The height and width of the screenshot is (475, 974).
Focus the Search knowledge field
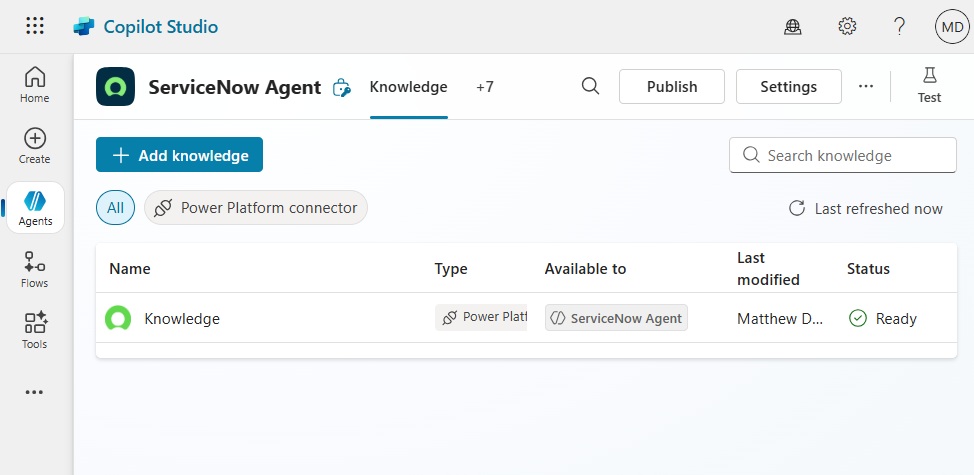tap(843, 155)
